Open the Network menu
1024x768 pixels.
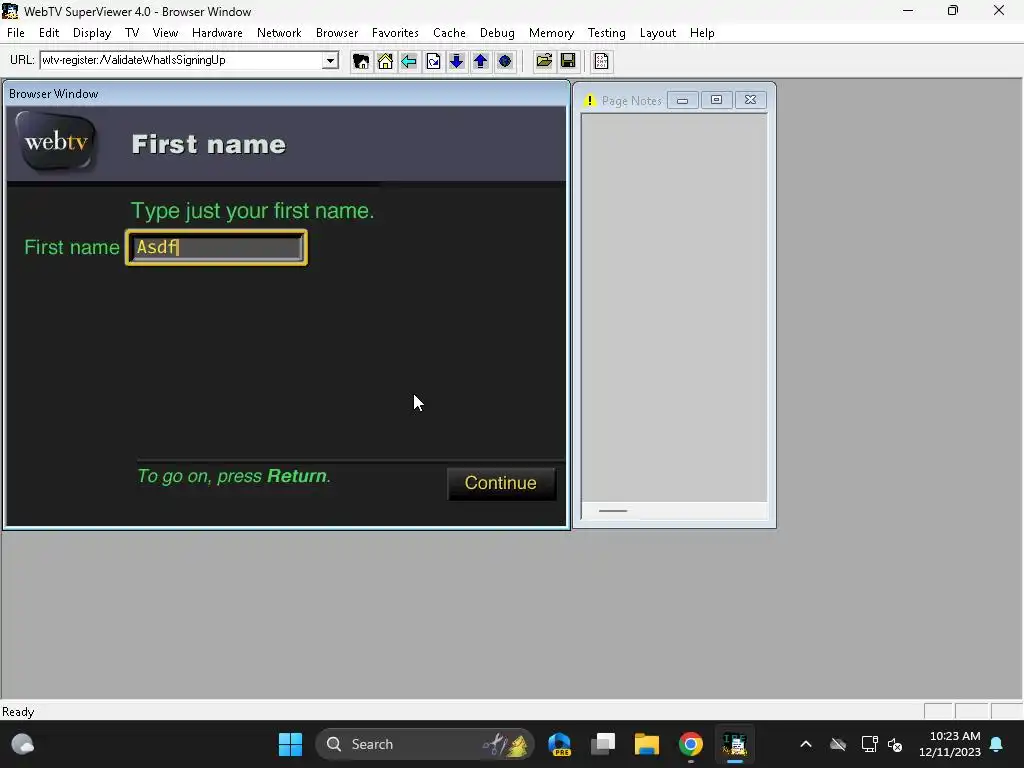point(279,33)
